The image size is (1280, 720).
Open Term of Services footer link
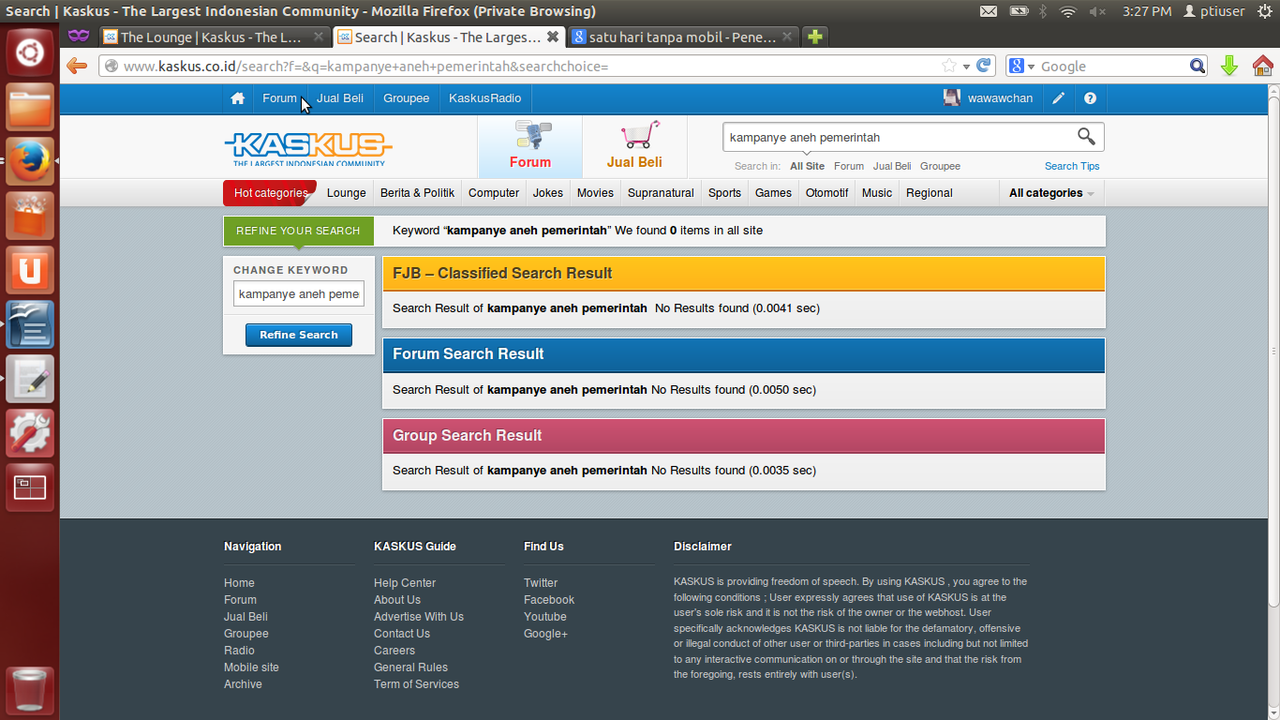point(416,684)
